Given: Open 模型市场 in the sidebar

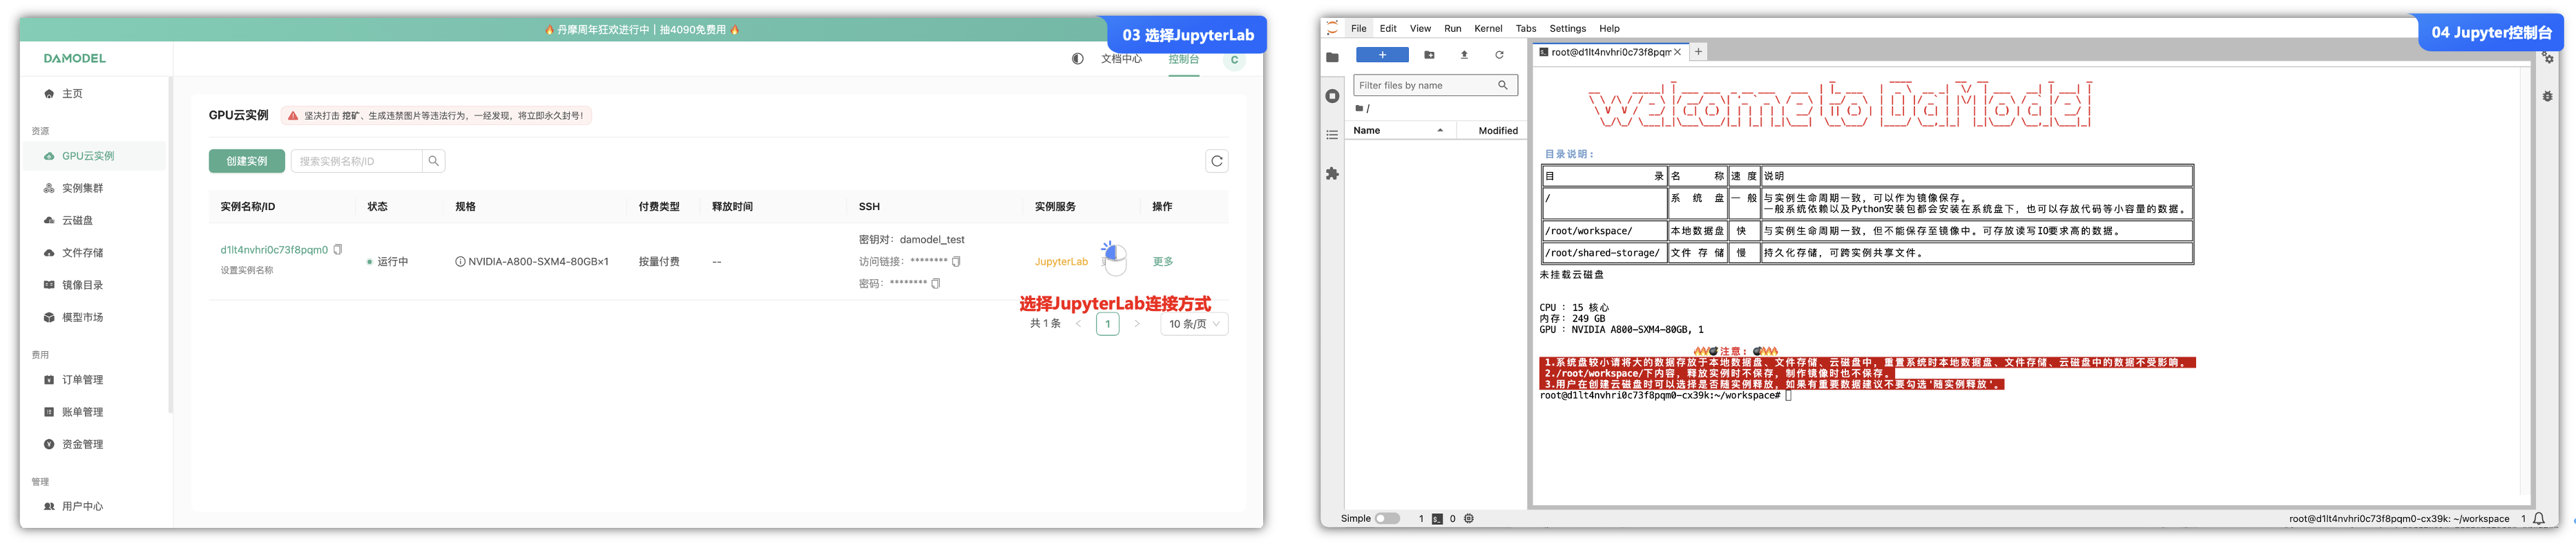Looking at the screenshot, I should point(74,317).
